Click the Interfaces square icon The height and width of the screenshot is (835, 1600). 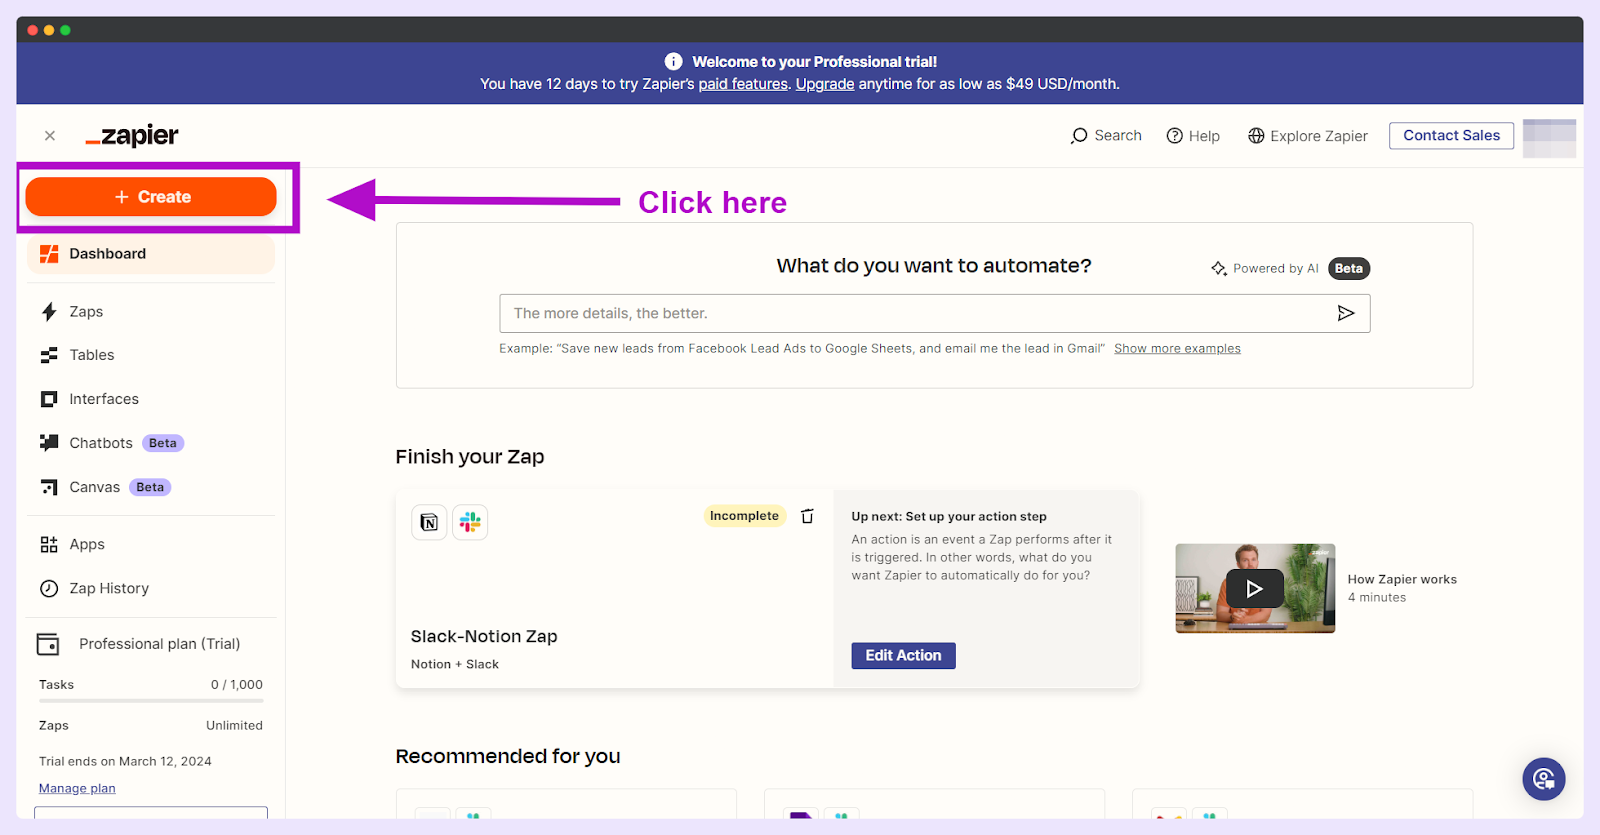[49, 399]
